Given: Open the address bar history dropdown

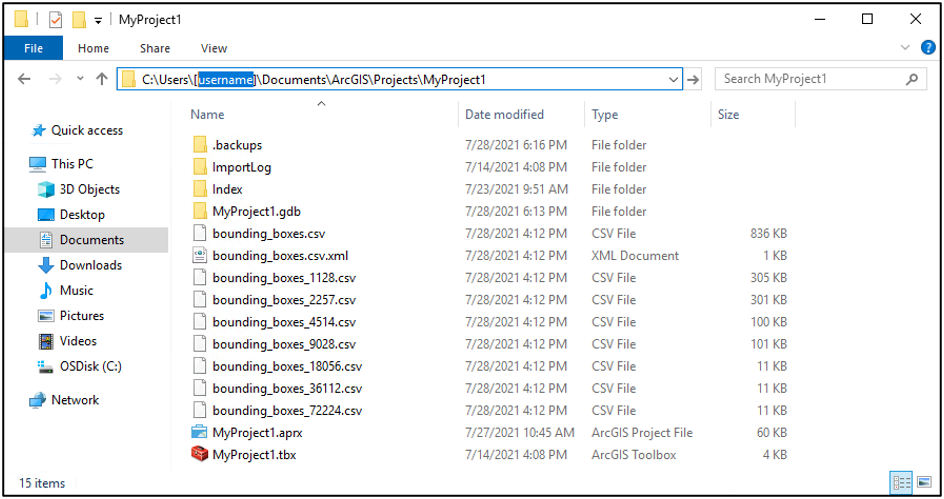Looking at the screenshot, I should tap(673, 79).
